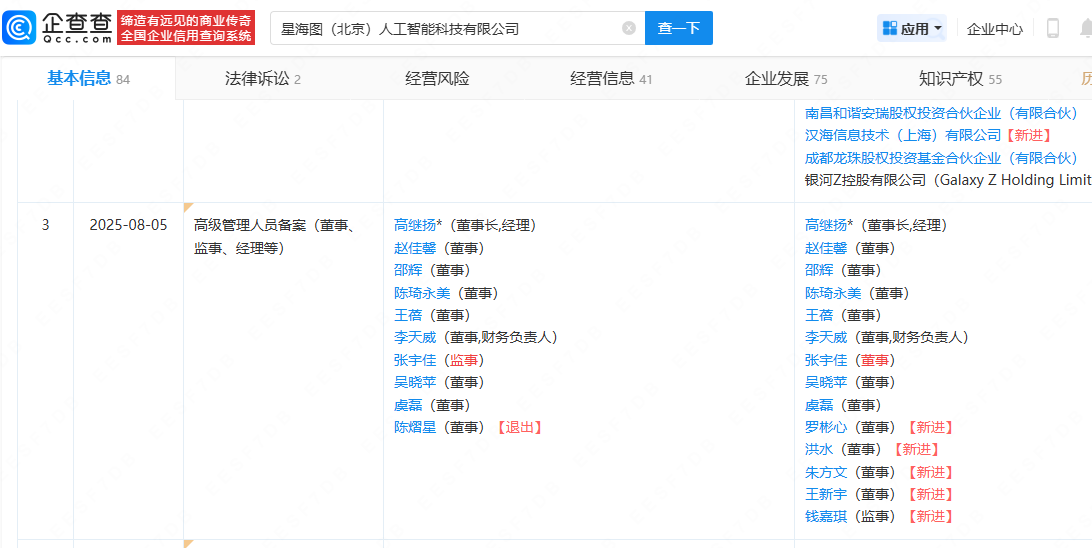1092x548 pixels.
Task: Open 罗彬心 newly added director link
Action: pyautogui.click(x=826, y=428)
